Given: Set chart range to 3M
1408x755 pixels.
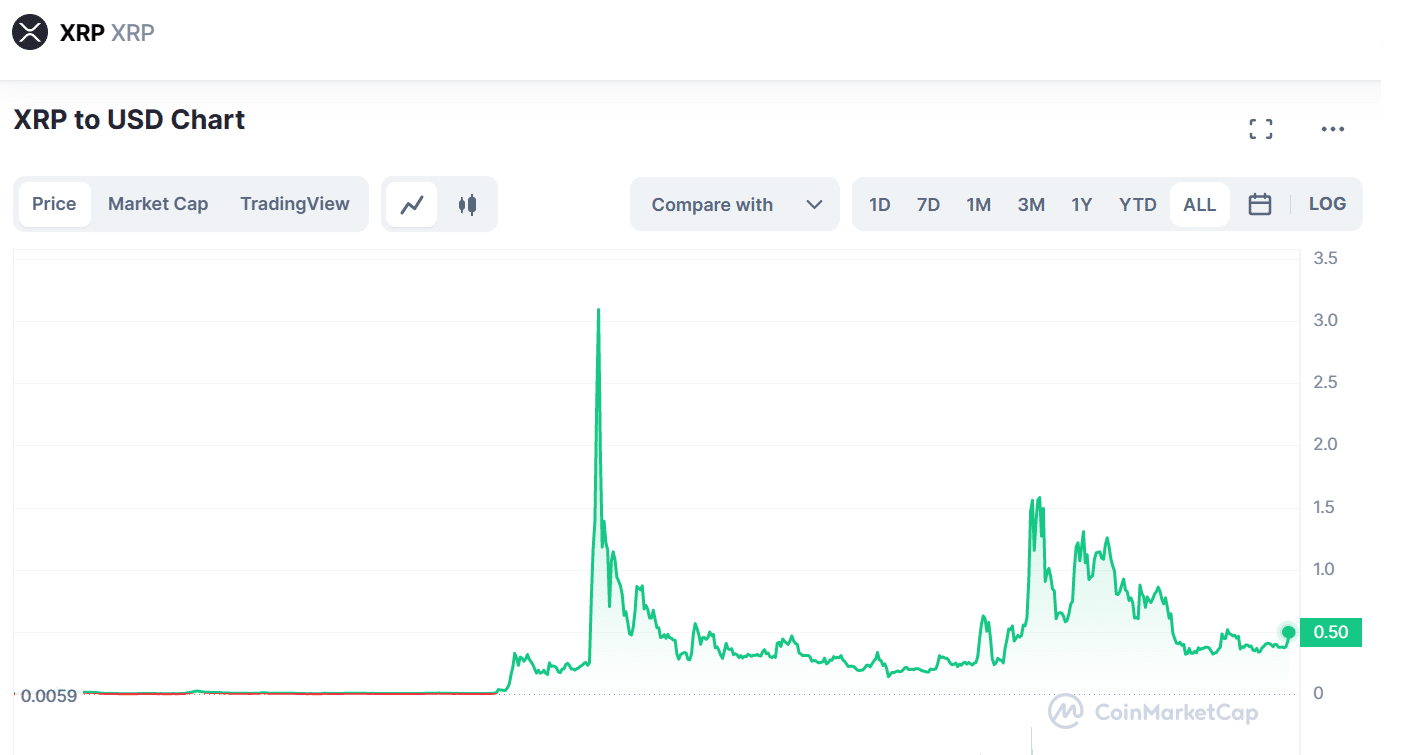Looking at the screenshot, I should tap(1031, 205).
